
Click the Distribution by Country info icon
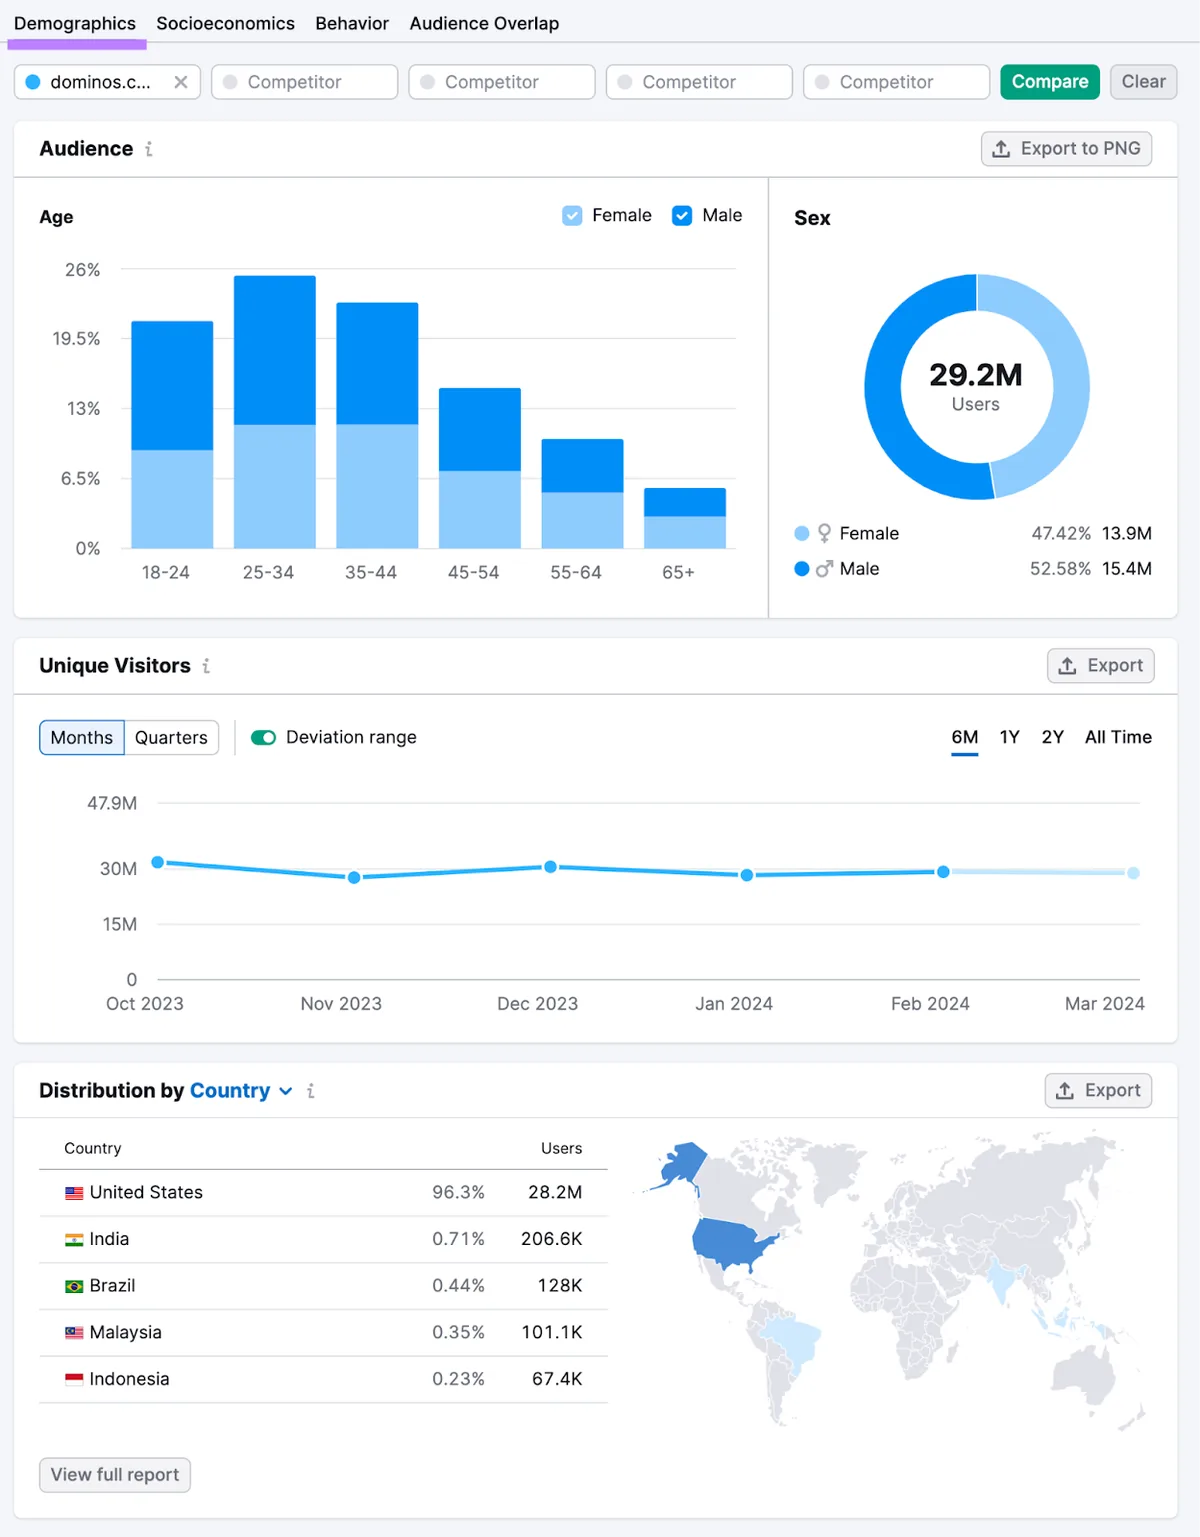pyautogui.click(x=311, y=1091)
